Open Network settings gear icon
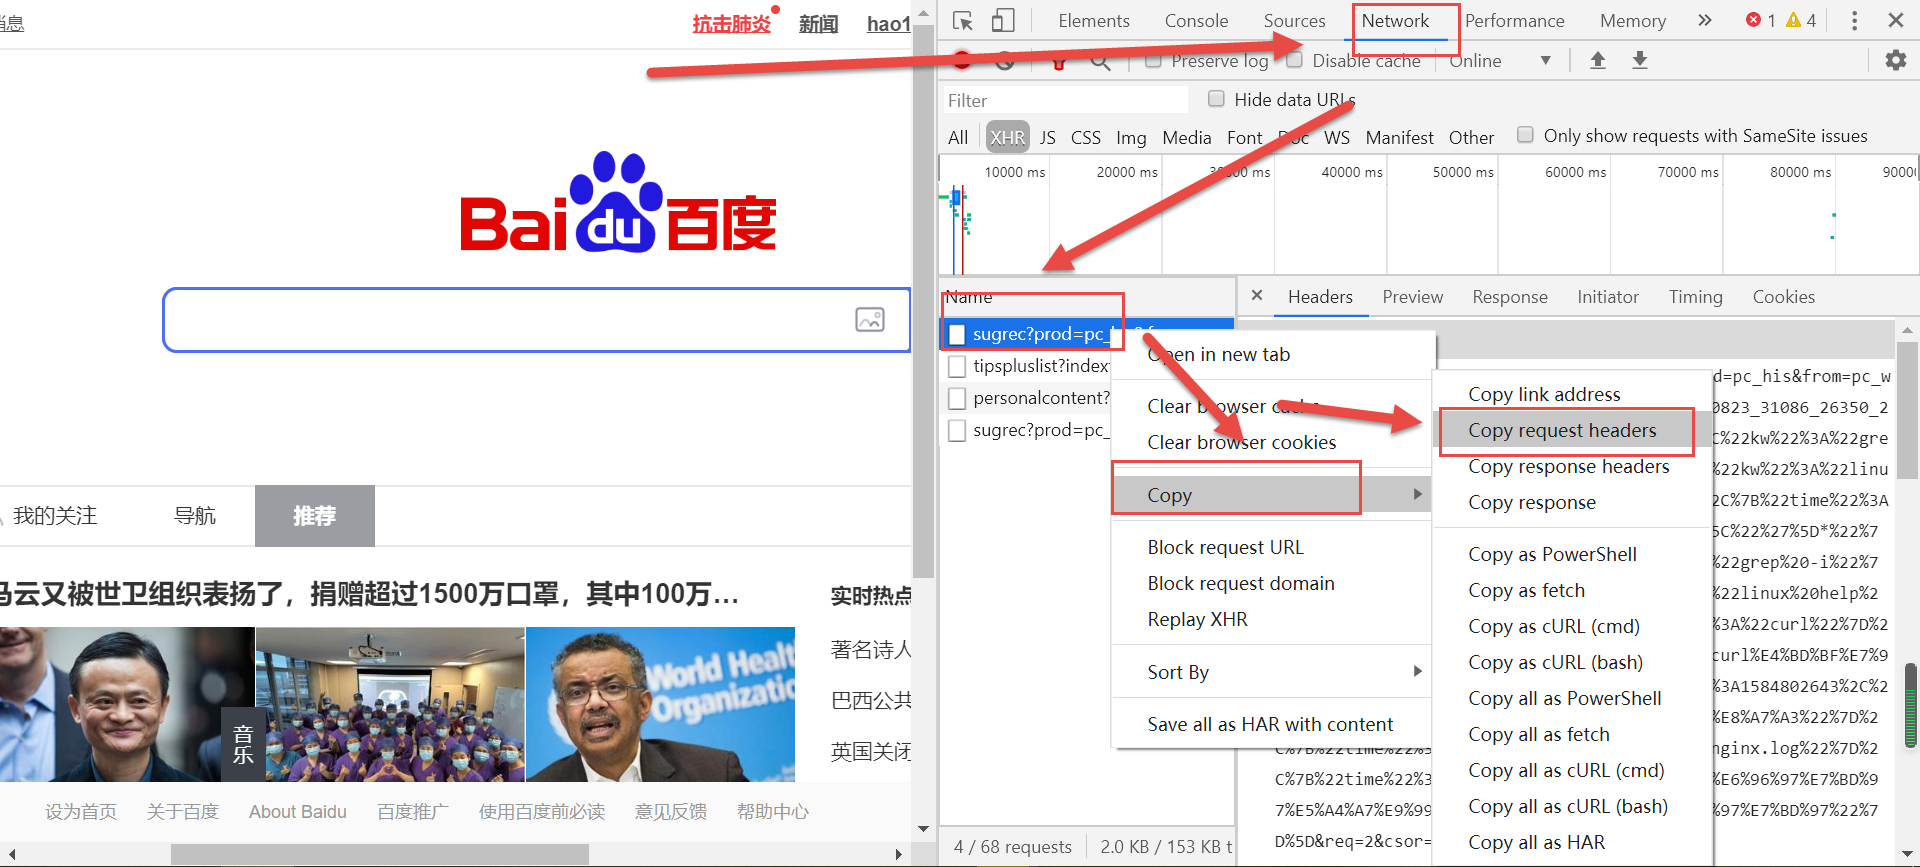Image resolution: width=1920 pixels, height=867 pixels. (1895, 60)
